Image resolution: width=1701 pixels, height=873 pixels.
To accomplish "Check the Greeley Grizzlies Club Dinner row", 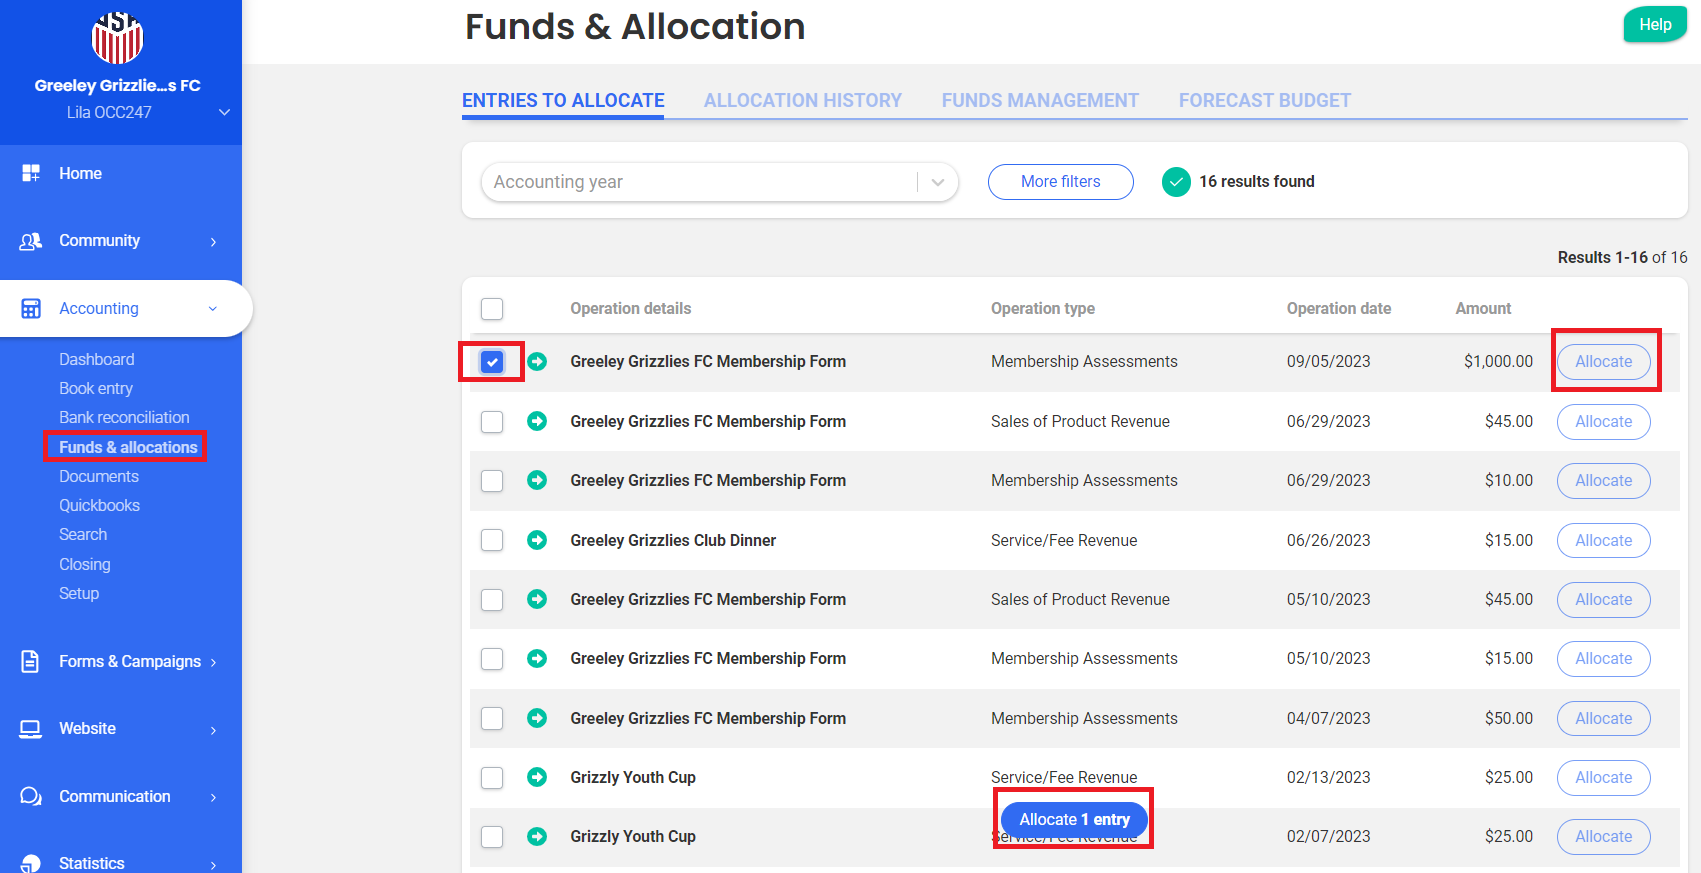I will point(492,540).
